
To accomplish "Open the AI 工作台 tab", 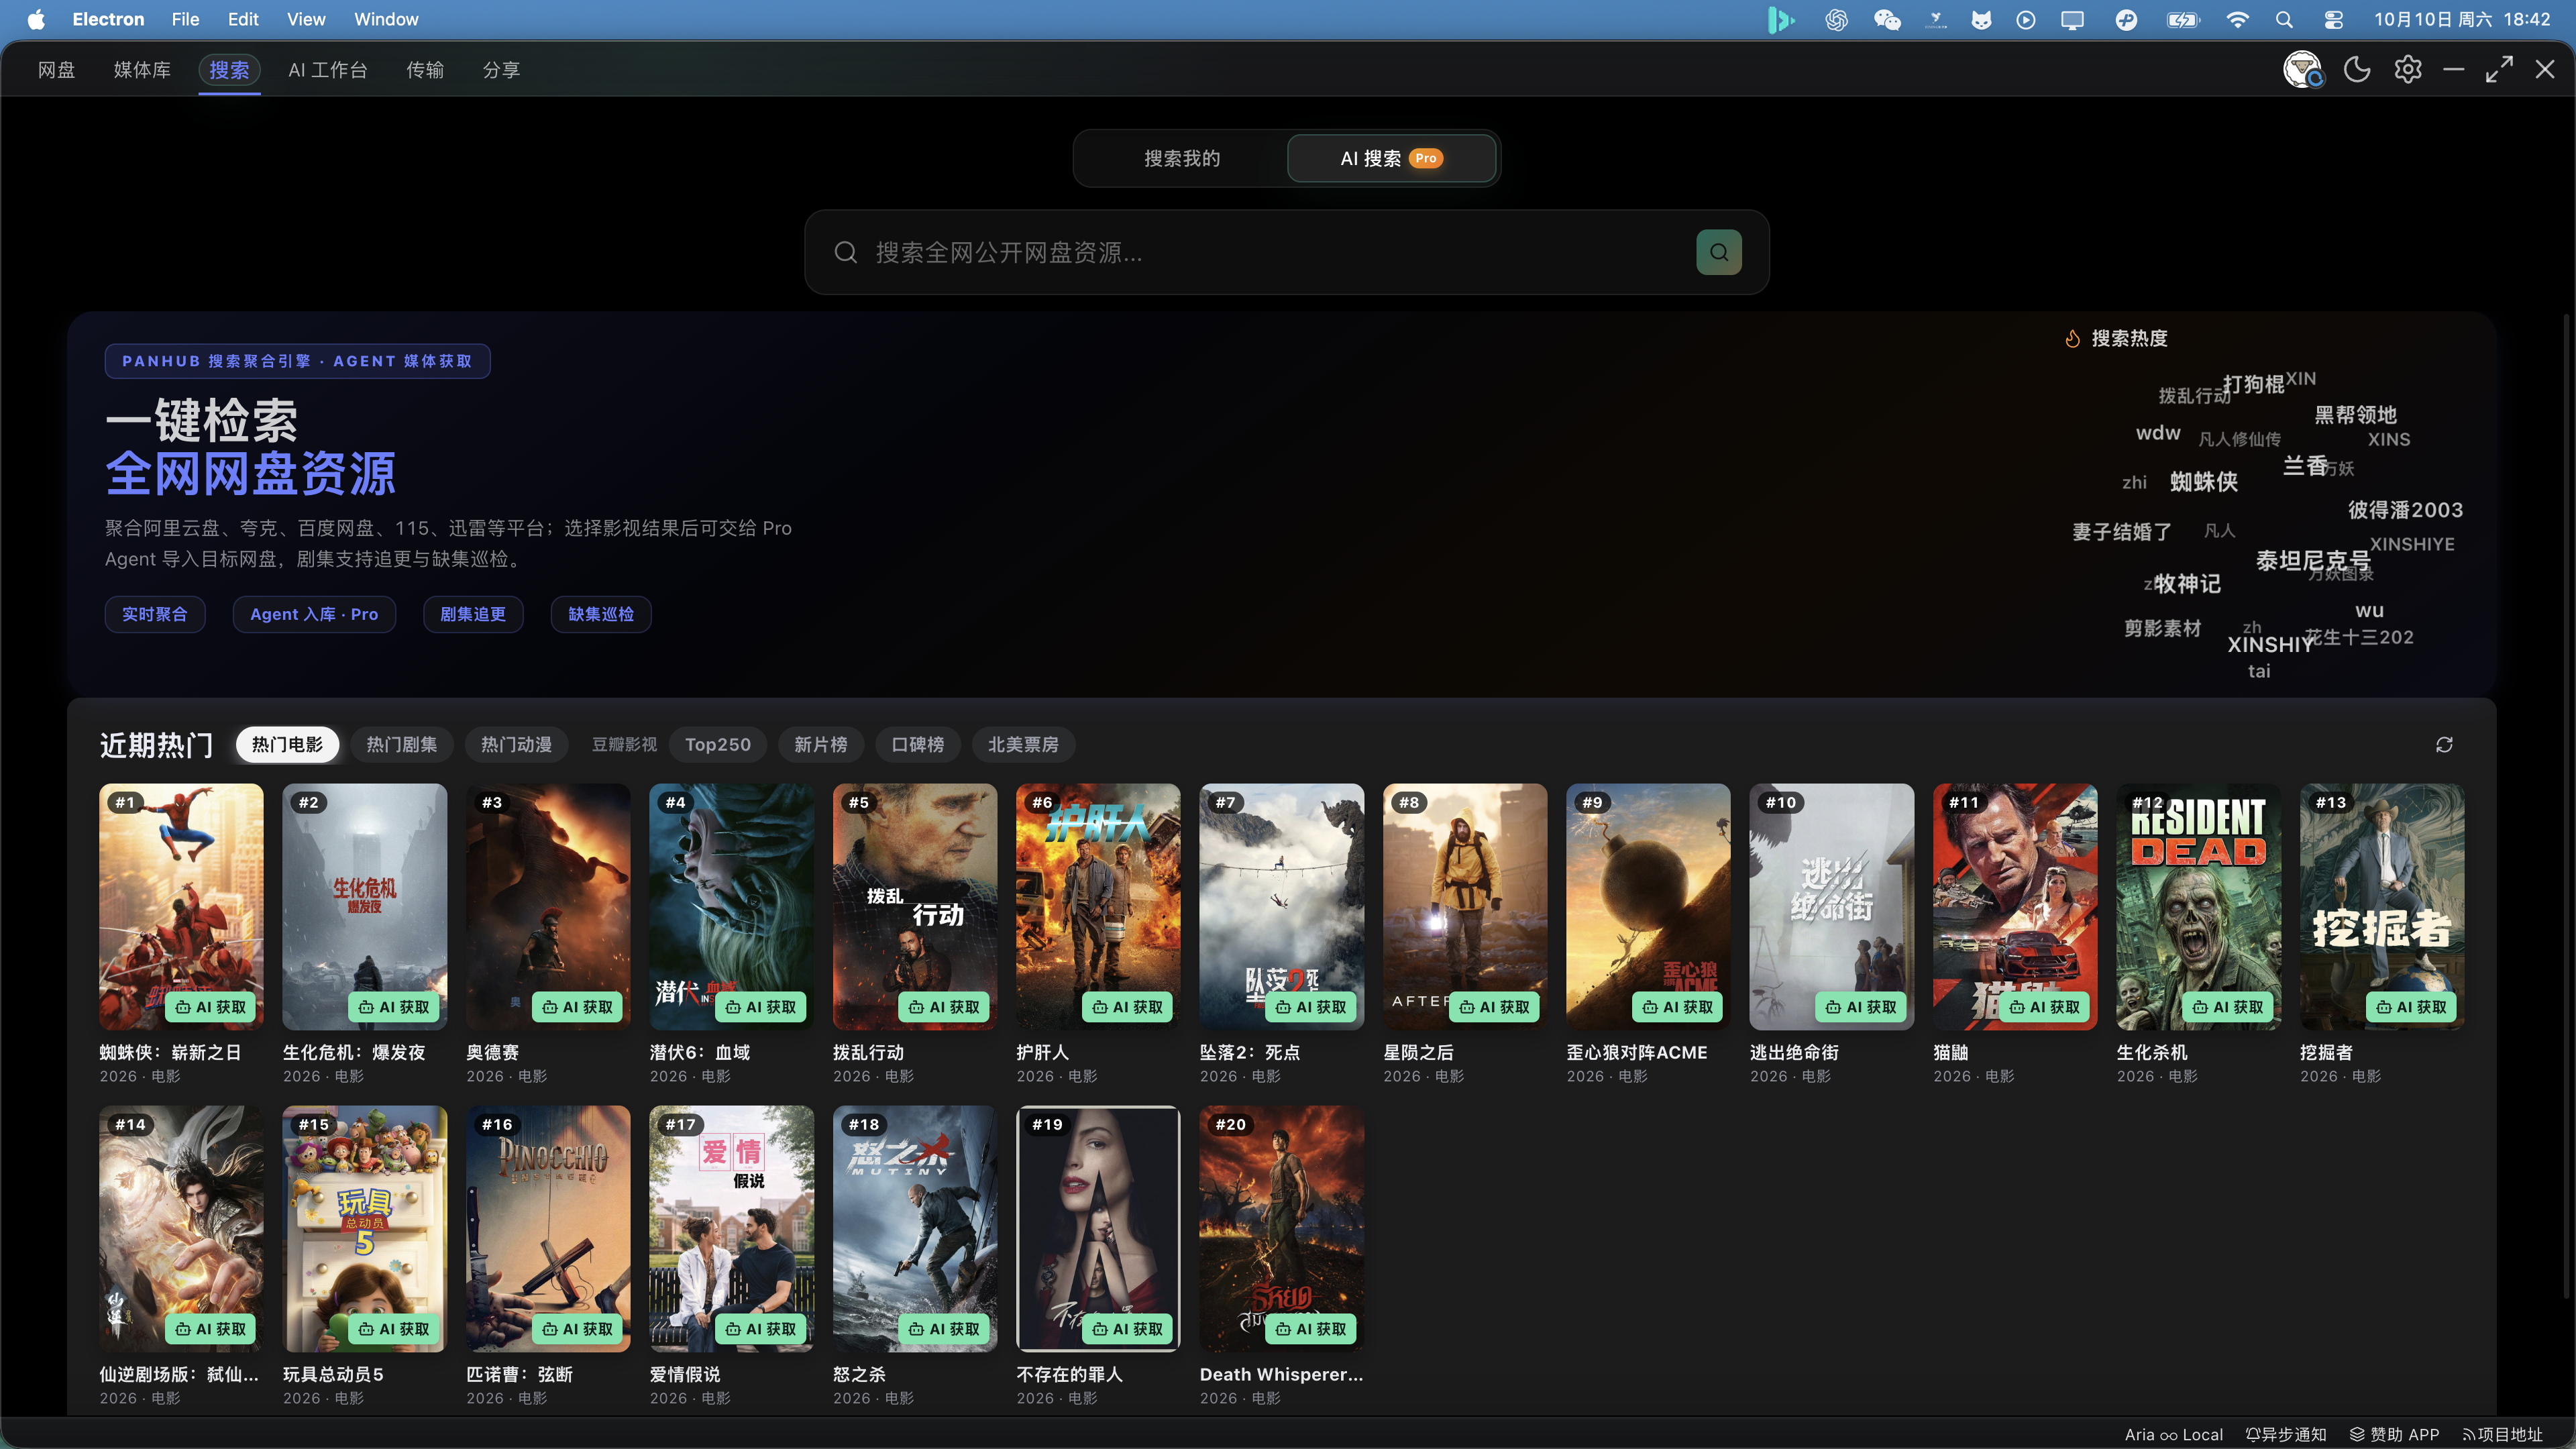I will click(328, 69).
